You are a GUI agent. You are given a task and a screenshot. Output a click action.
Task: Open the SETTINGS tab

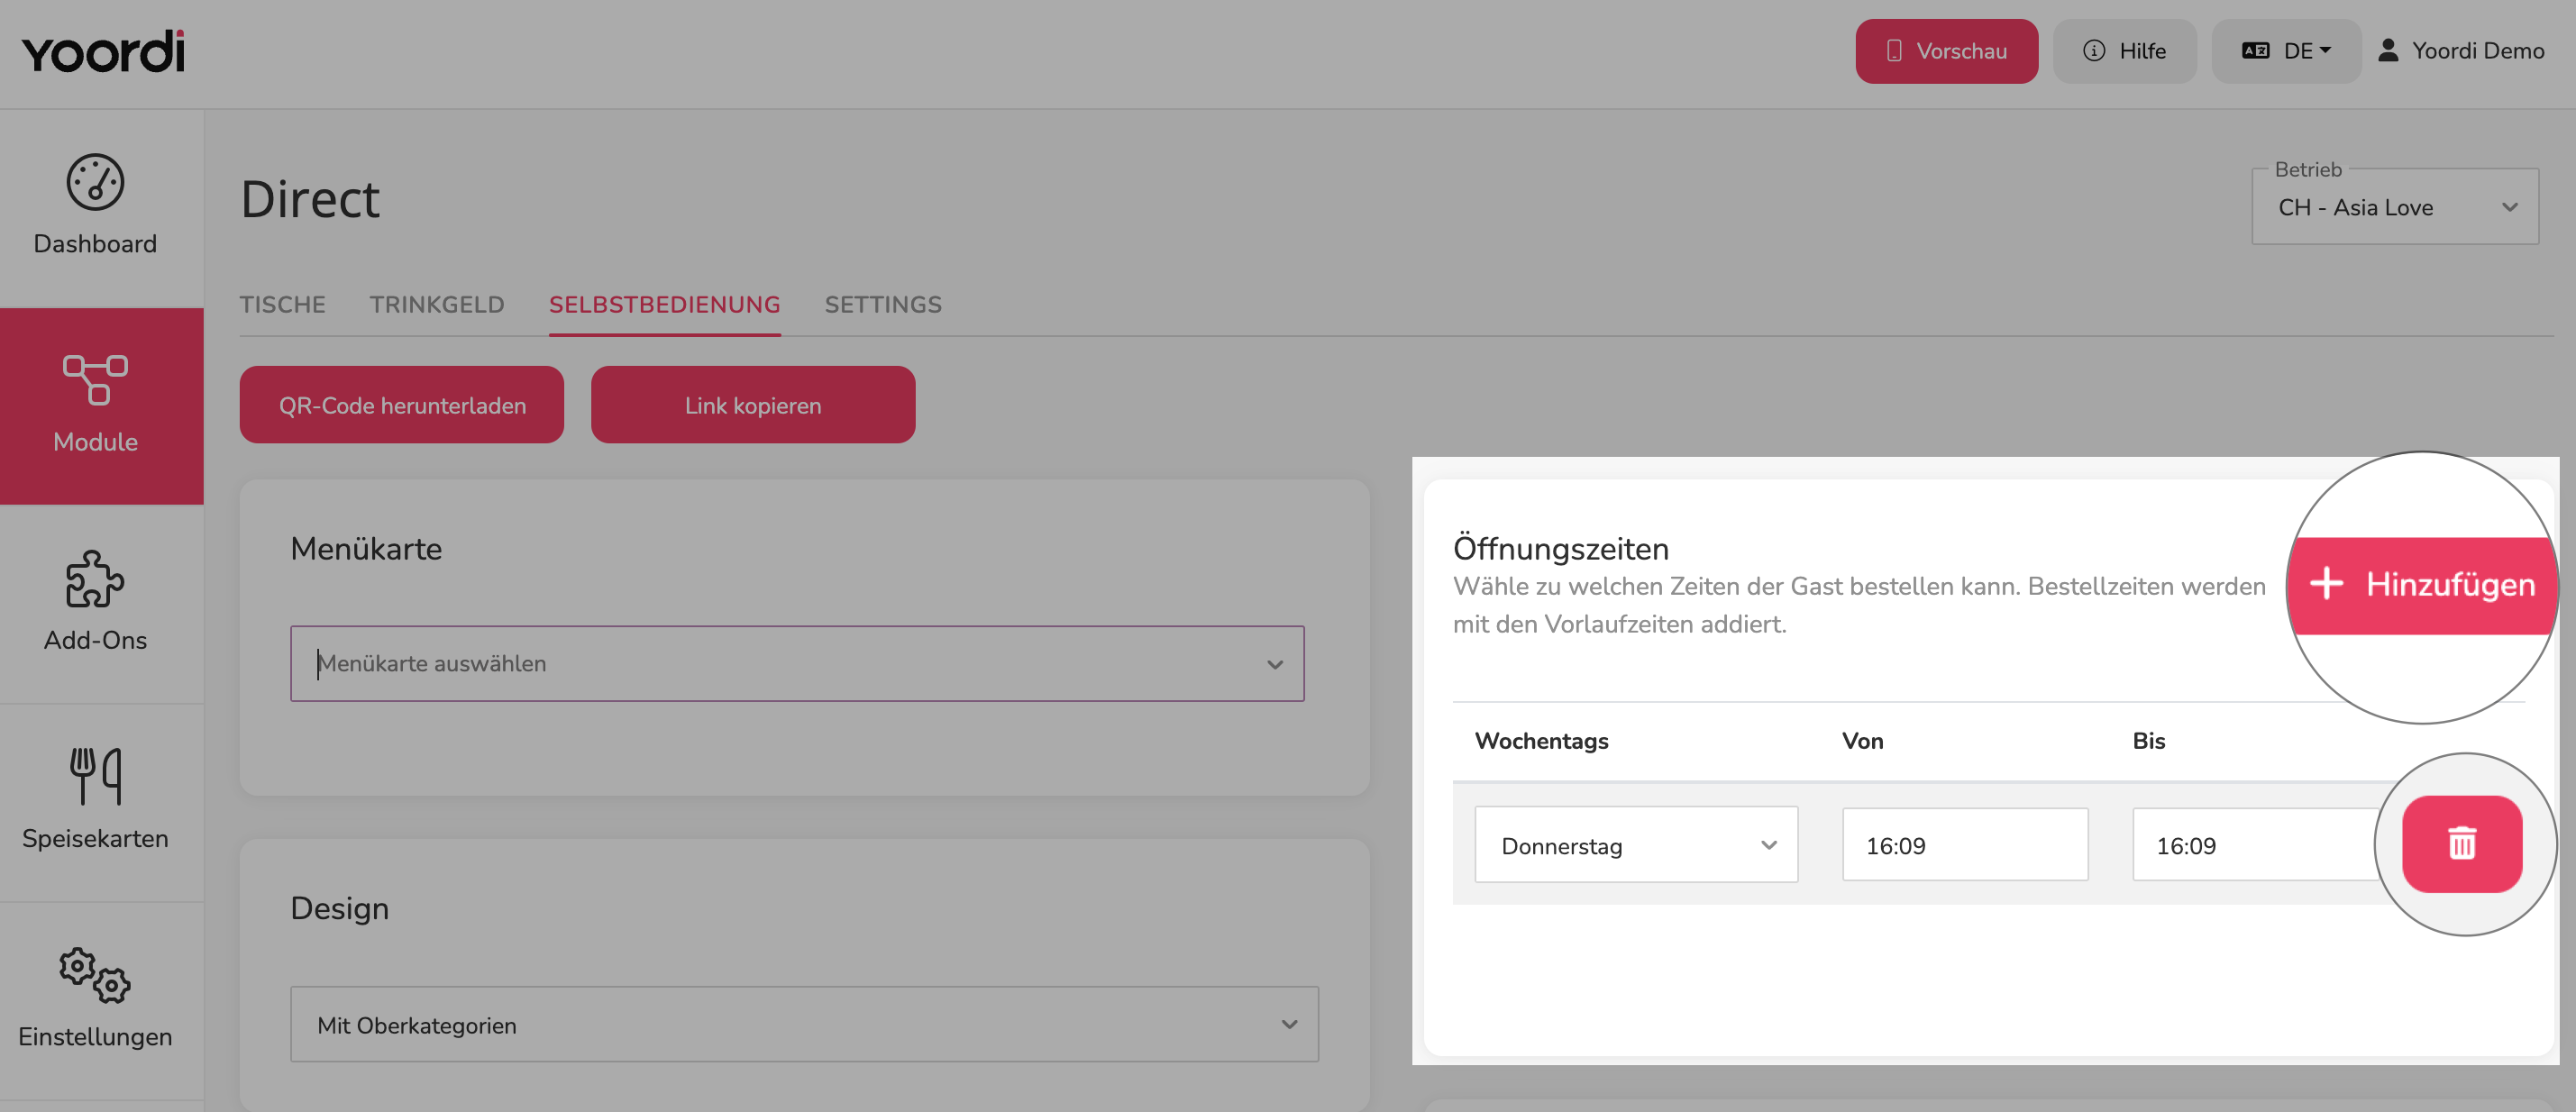click(883, 304)
